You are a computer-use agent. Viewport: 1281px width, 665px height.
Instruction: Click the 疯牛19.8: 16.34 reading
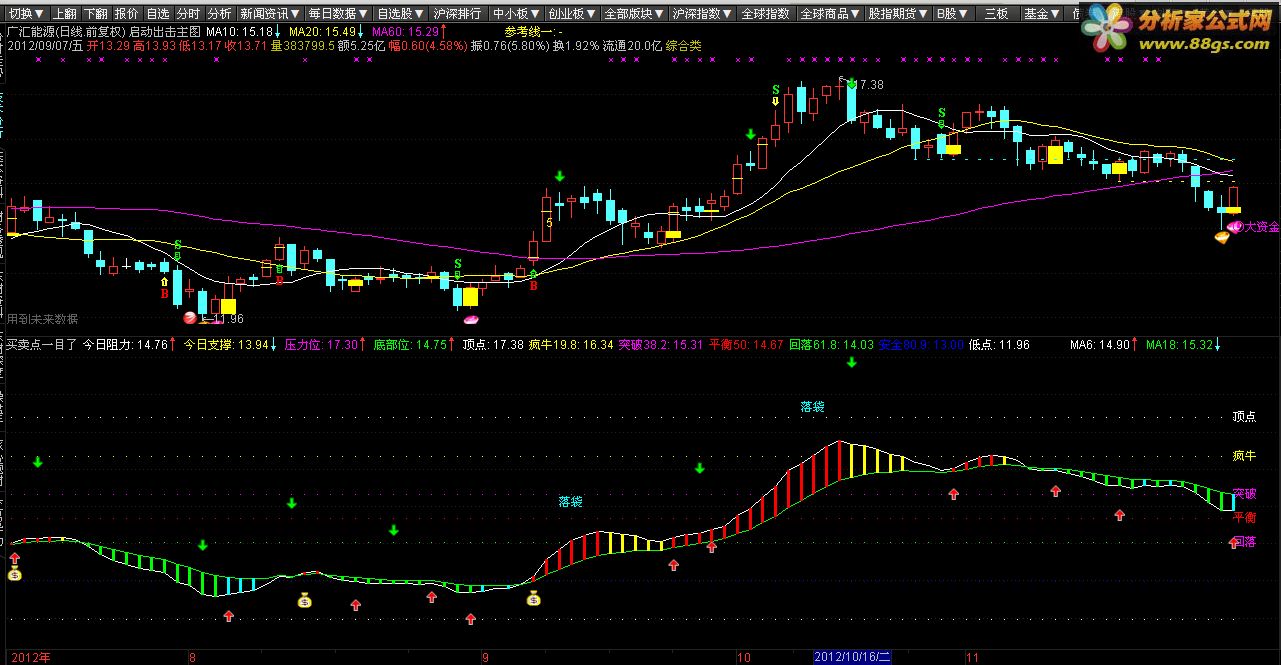point(571,344)
